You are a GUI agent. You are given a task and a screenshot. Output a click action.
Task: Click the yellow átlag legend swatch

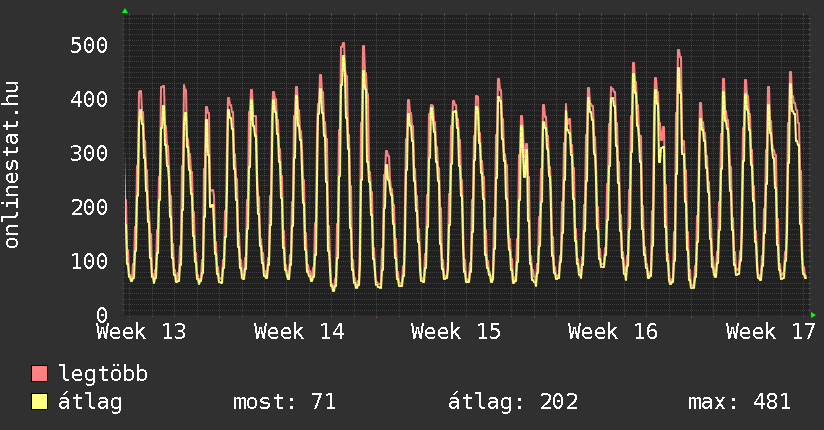[40, 402]
